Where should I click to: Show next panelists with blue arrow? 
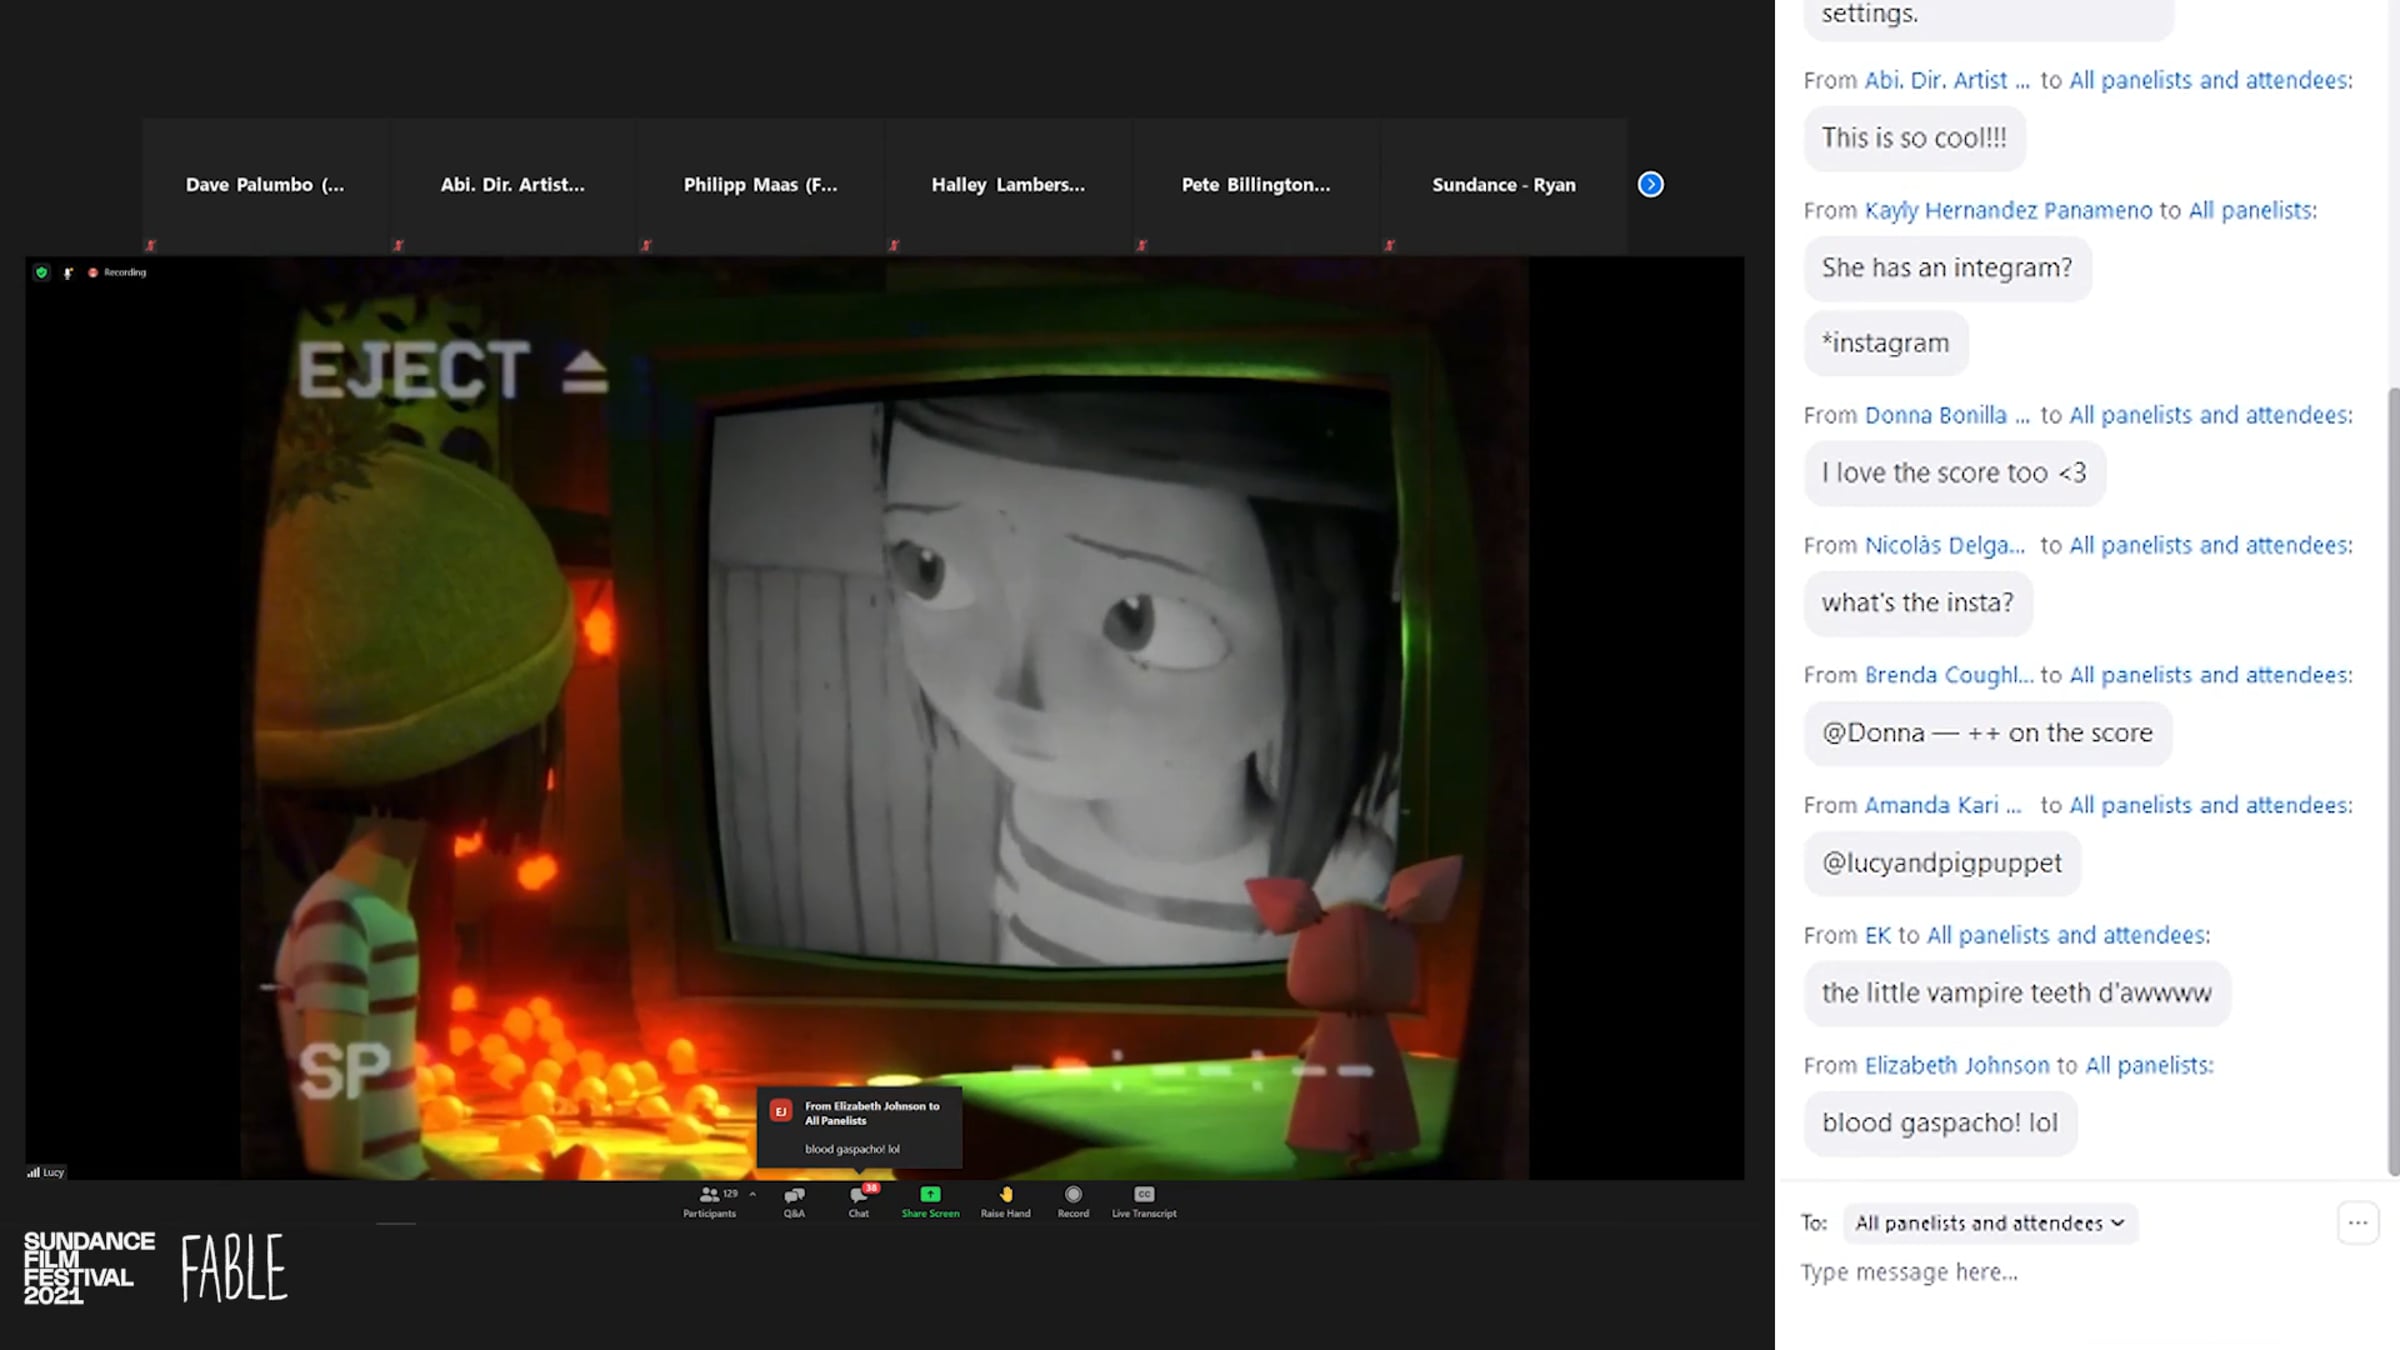point(1651,184)
